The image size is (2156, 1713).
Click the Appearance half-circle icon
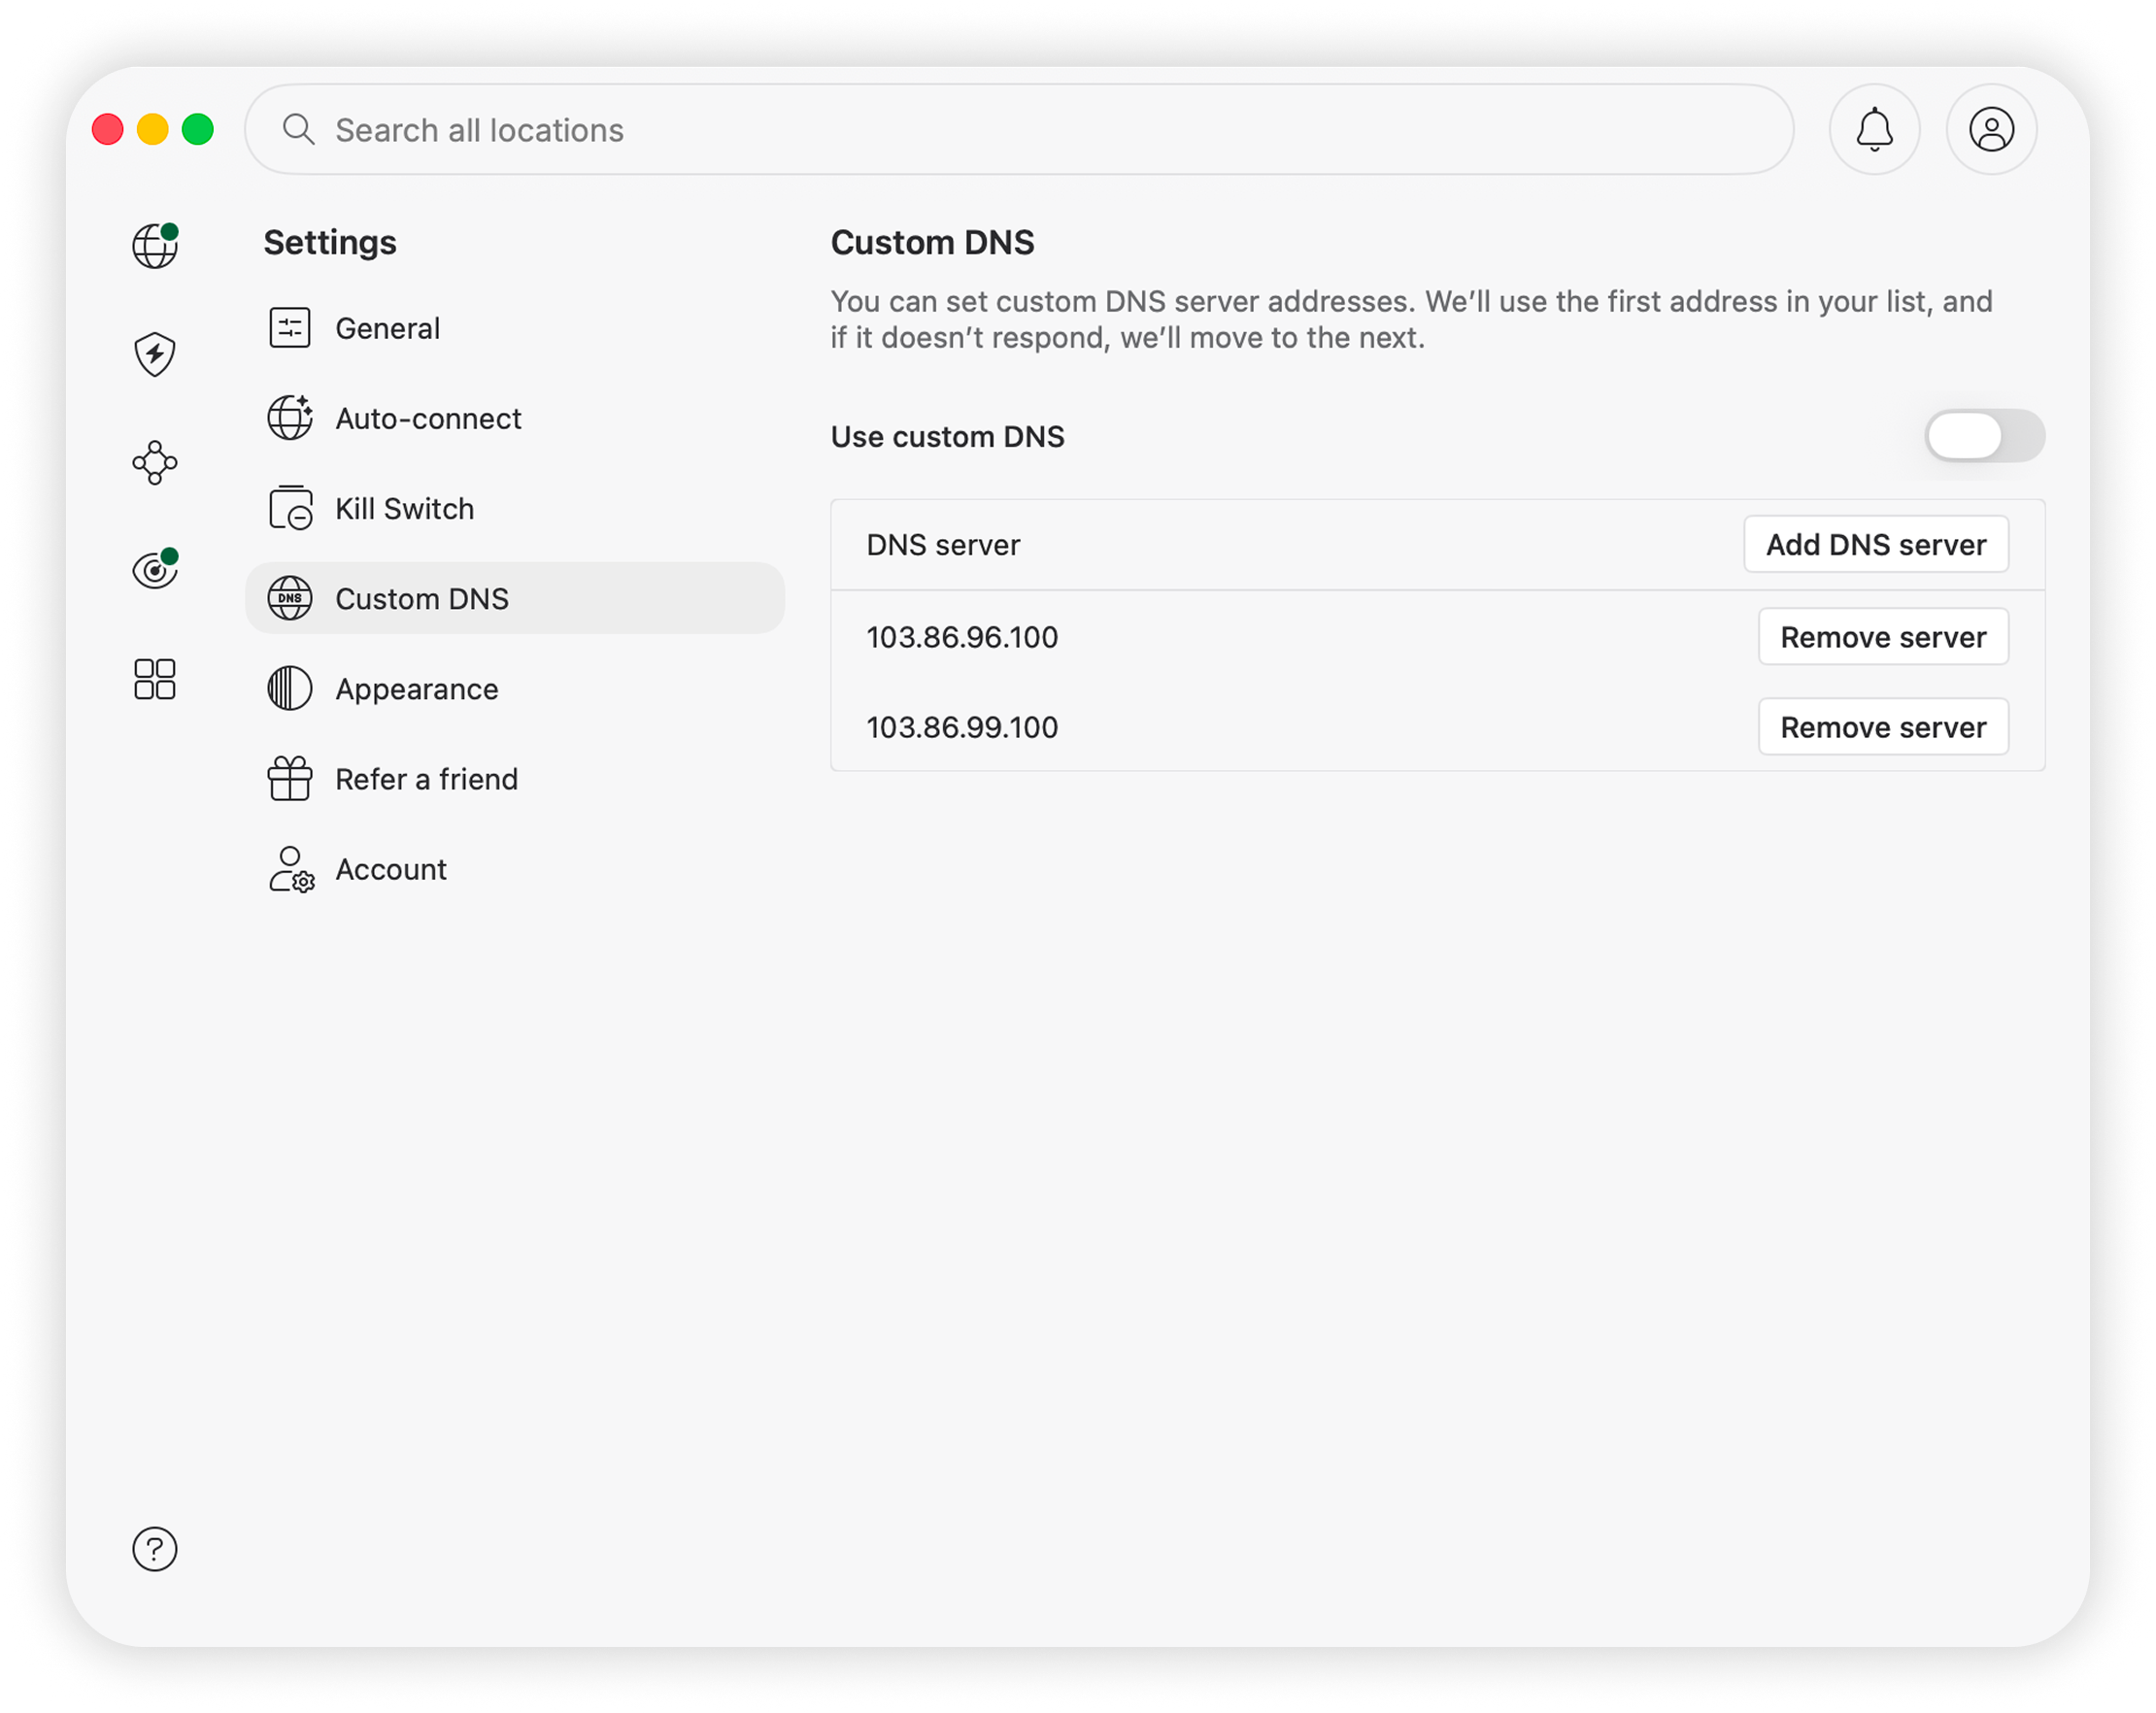pos(290,689)
